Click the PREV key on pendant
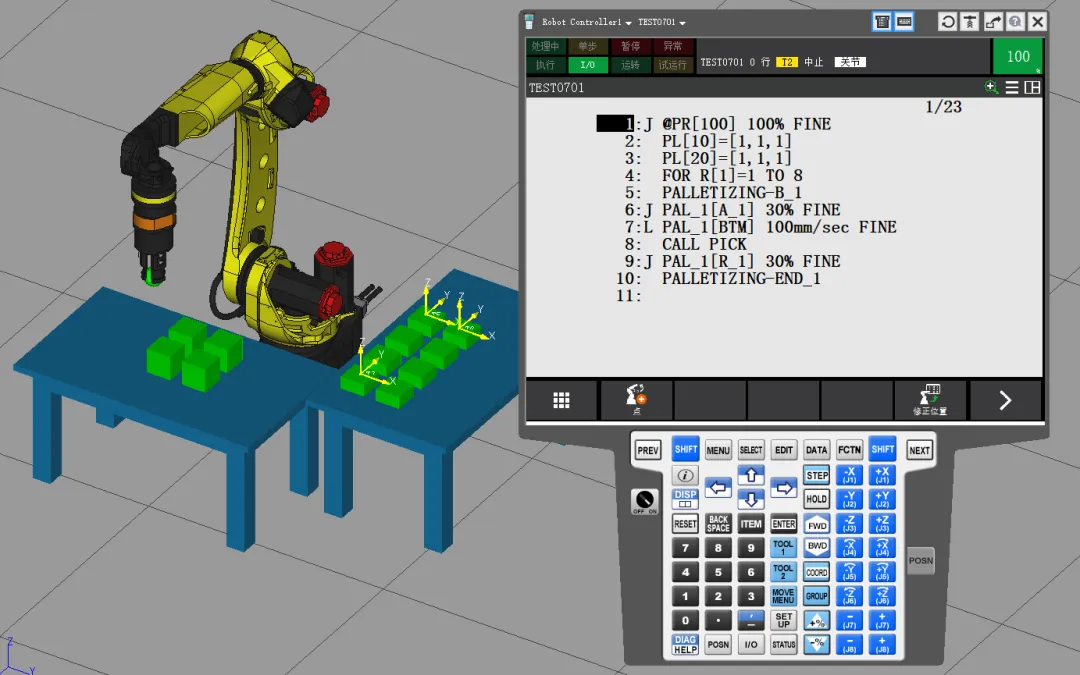Screen dimensions: 1080x675 [647, 450]
